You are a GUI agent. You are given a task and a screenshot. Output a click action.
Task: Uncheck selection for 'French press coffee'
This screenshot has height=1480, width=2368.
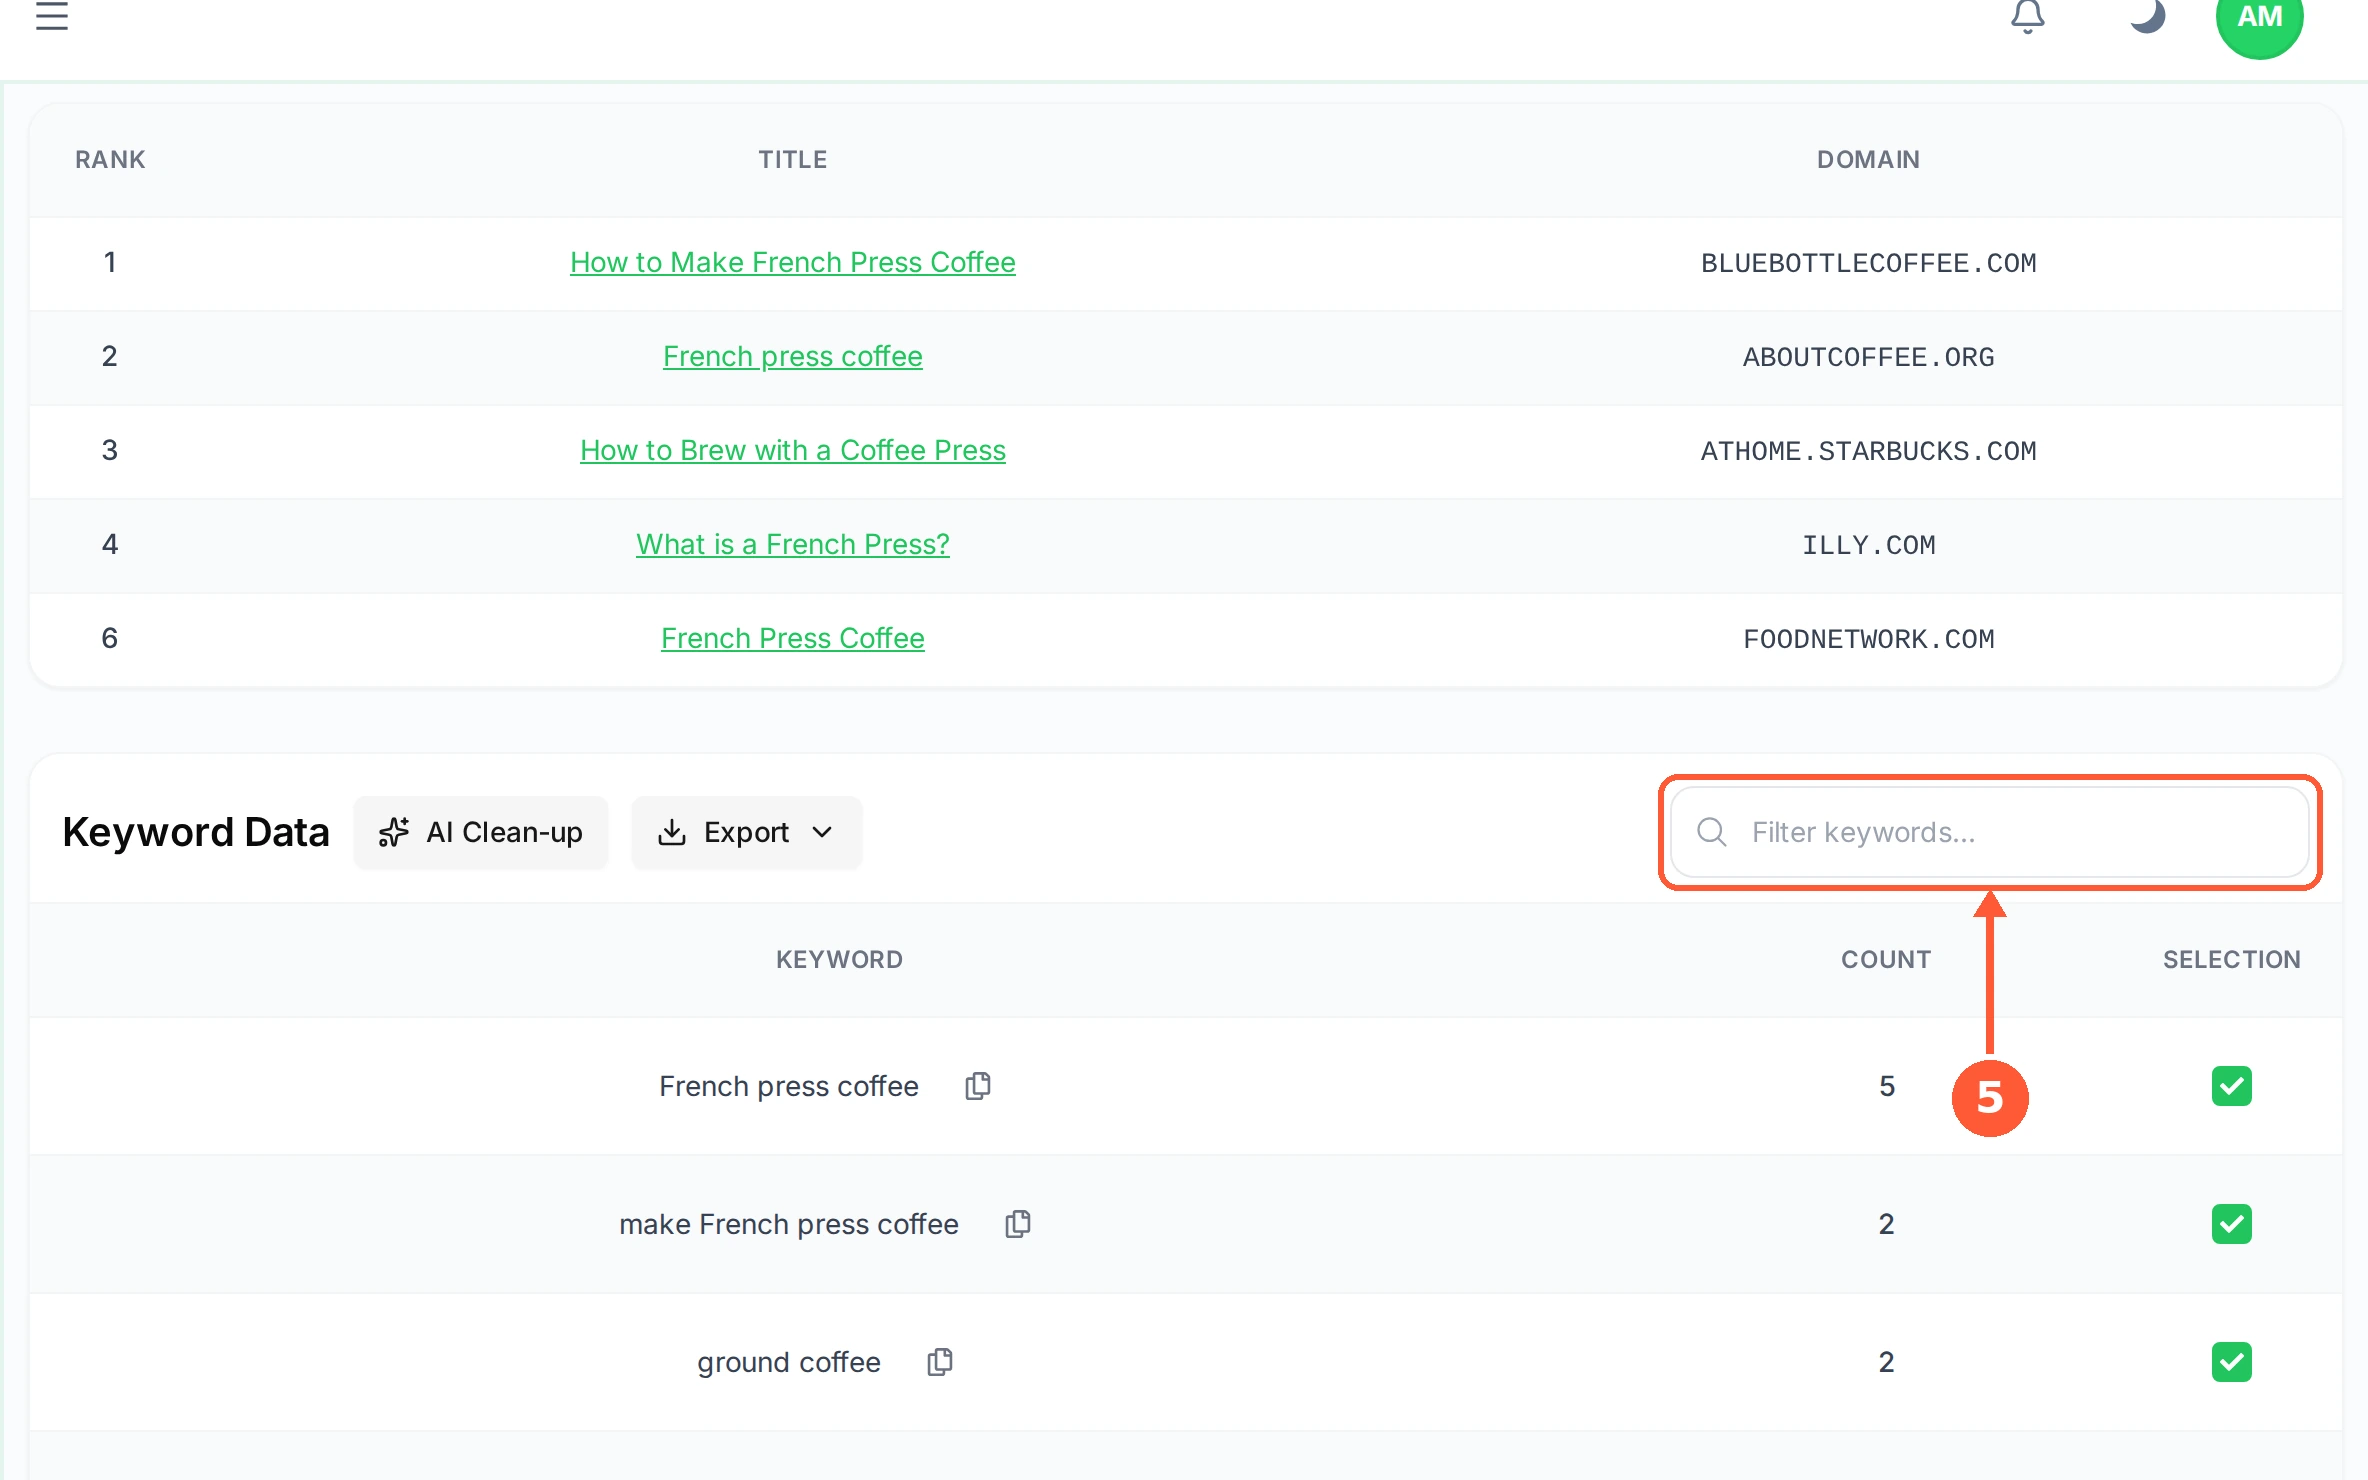click(x=2232, y=1086)
